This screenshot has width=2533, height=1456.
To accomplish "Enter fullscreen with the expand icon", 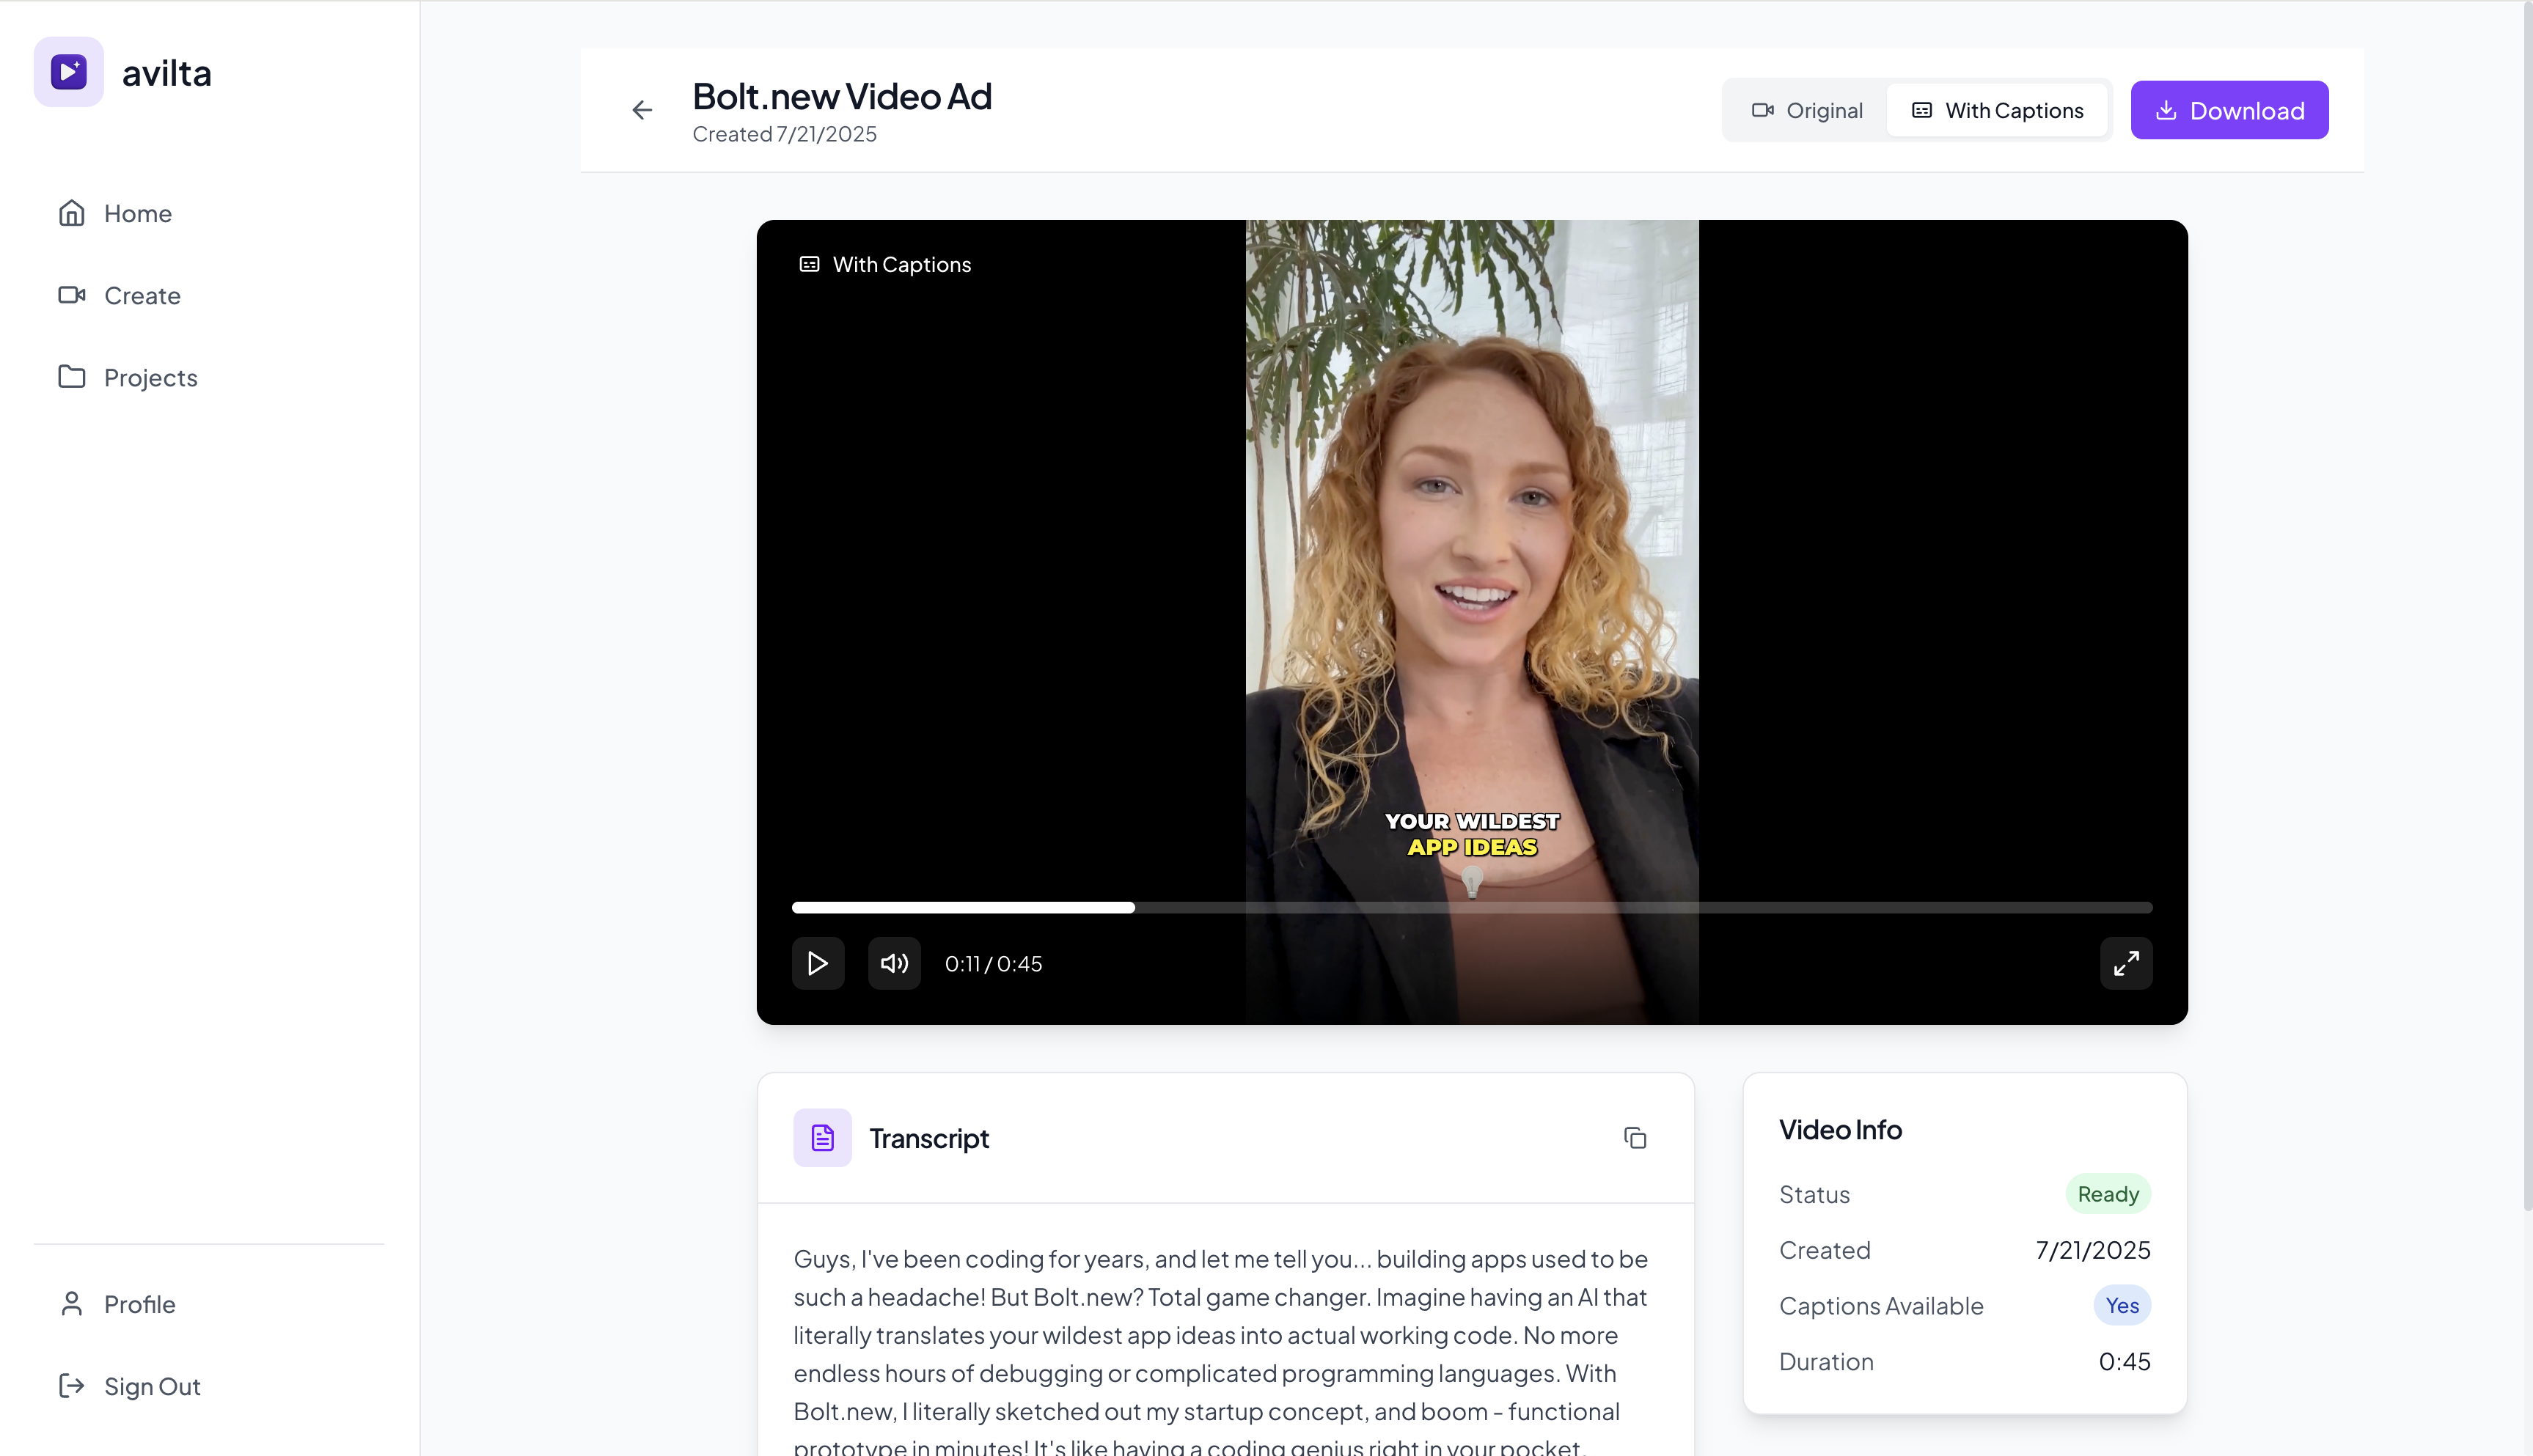I will click(2126, 963).
